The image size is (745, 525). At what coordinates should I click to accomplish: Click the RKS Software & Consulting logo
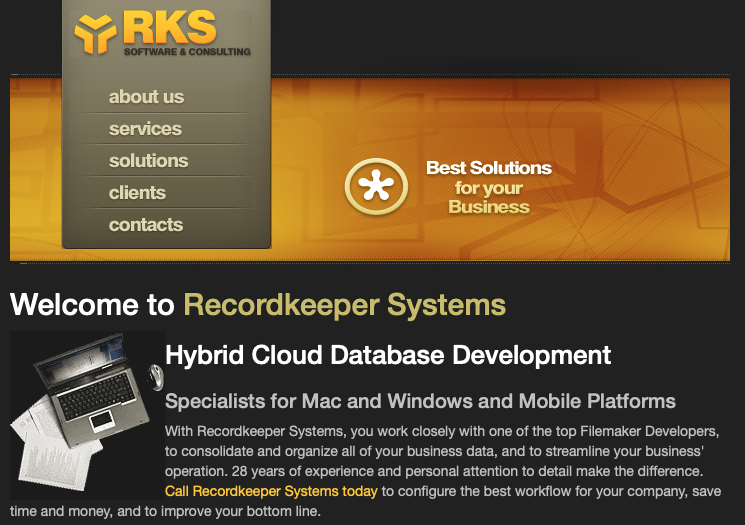(x=162, y=33)
